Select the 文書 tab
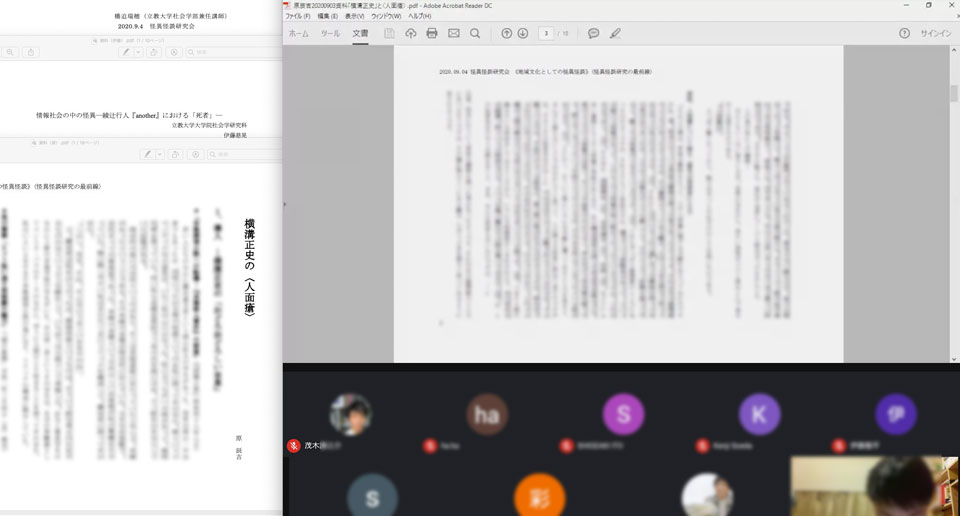The image size is (960, 516). click(x=360, y=33)
